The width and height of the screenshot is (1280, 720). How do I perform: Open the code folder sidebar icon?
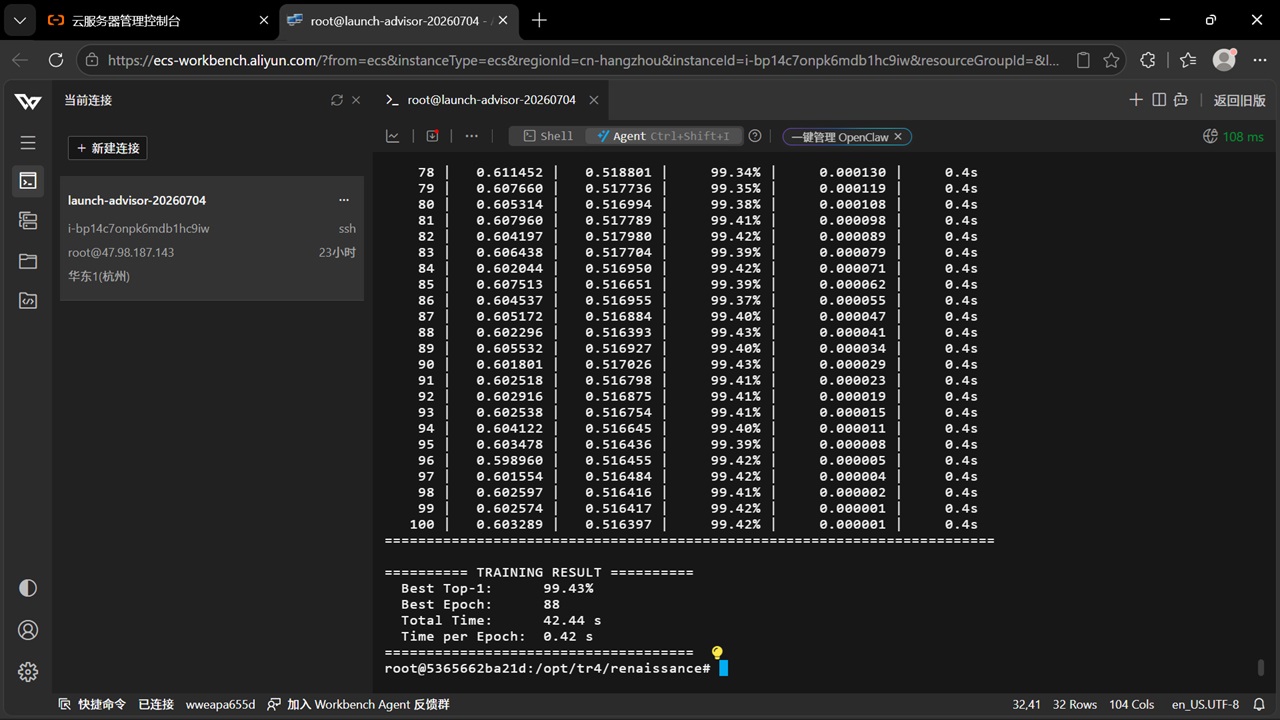tap(28, 300)
